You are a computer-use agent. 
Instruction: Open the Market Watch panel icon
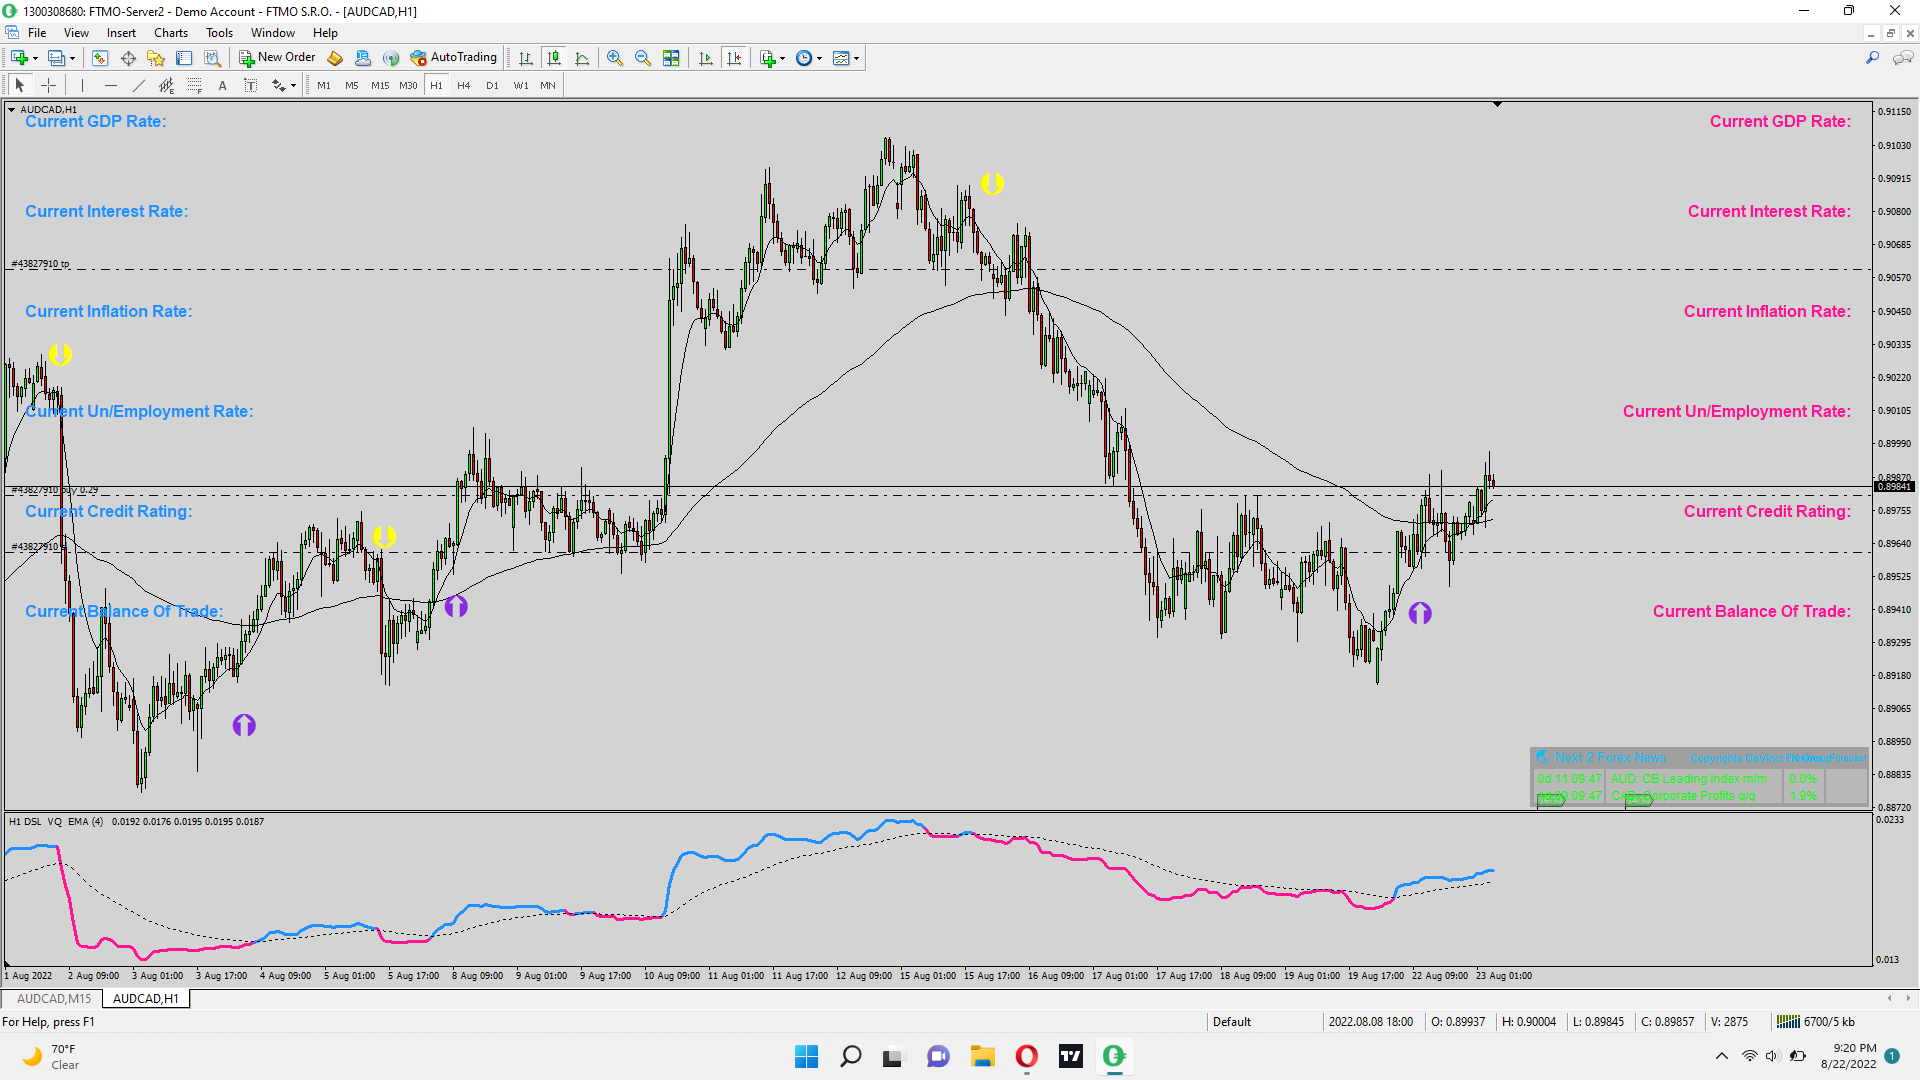pos(100,58)
